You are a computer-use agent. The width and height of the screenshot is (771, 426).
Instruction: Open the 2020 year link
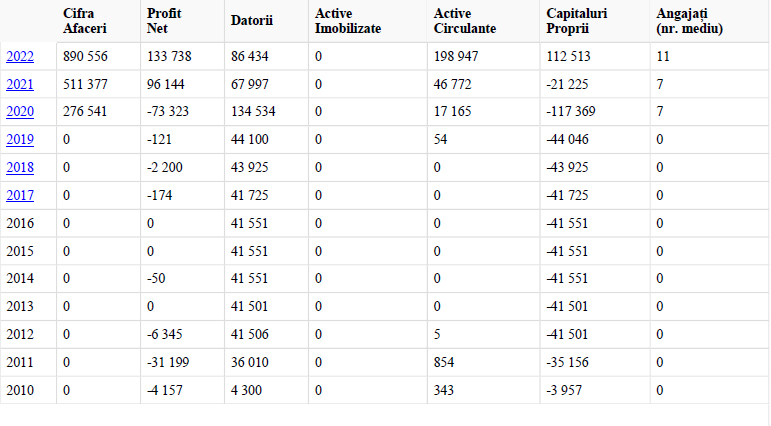(x=20, y=112)
